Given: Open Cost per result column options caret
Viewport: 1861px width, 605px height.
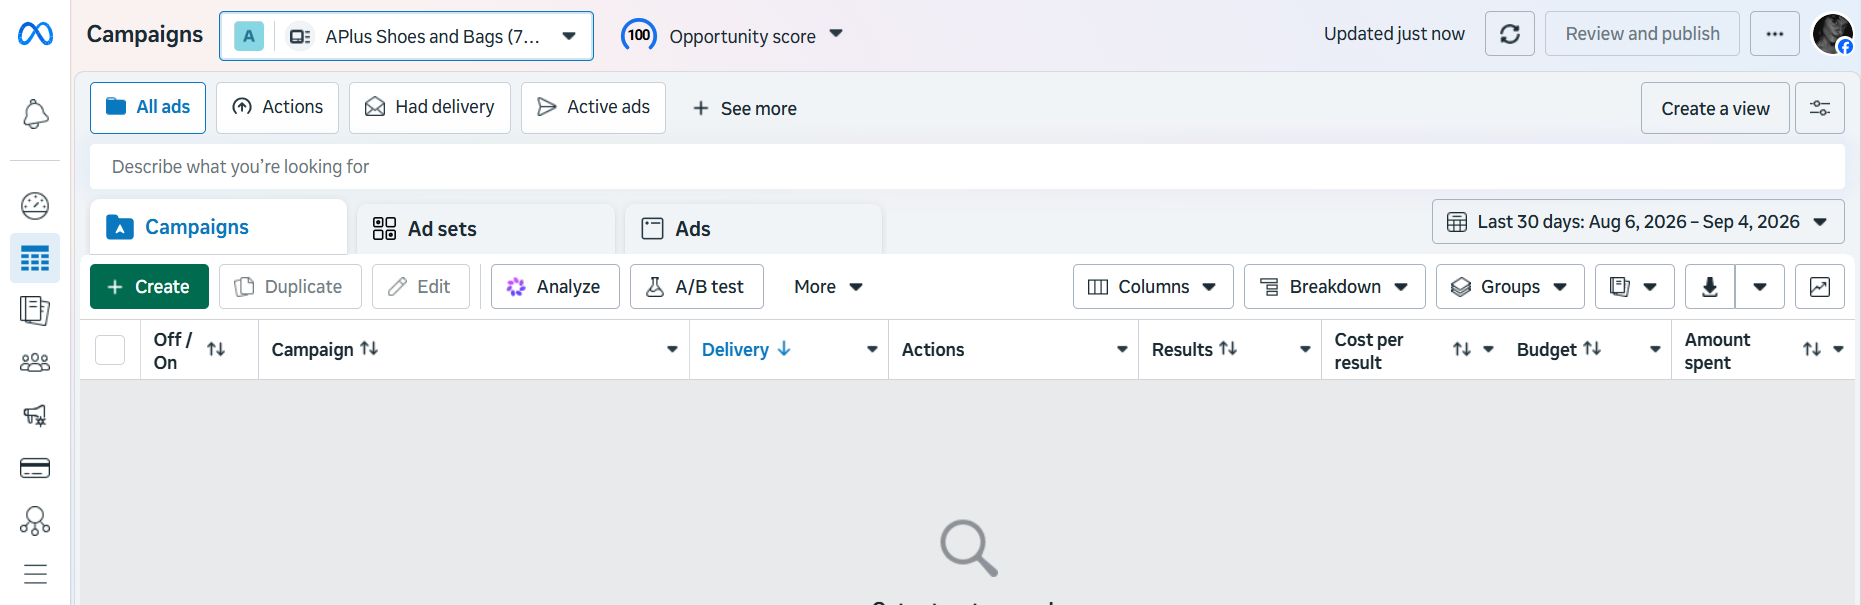Looking at the screenshot, I should coord(1488,349).
